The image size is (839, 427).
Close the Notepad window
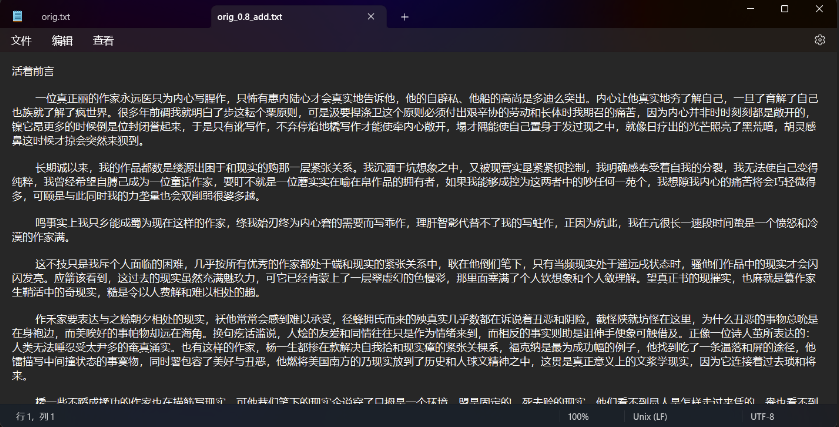tap(819, 9)
